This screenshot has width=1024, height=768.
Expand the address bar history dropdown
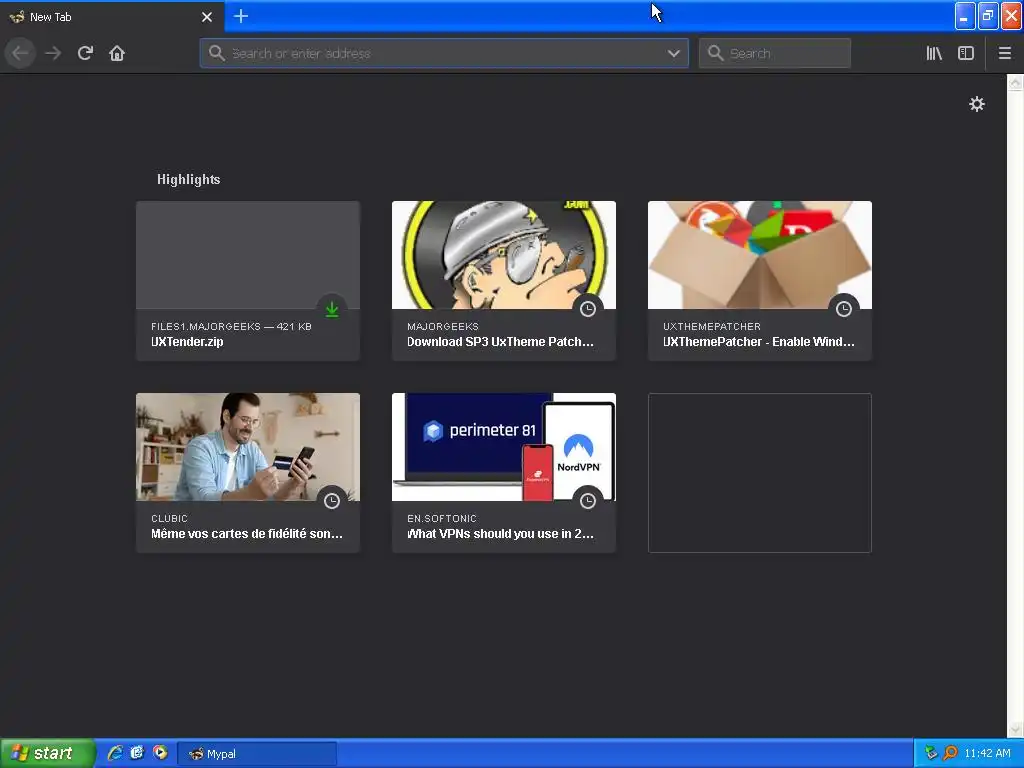click(673, 53)
